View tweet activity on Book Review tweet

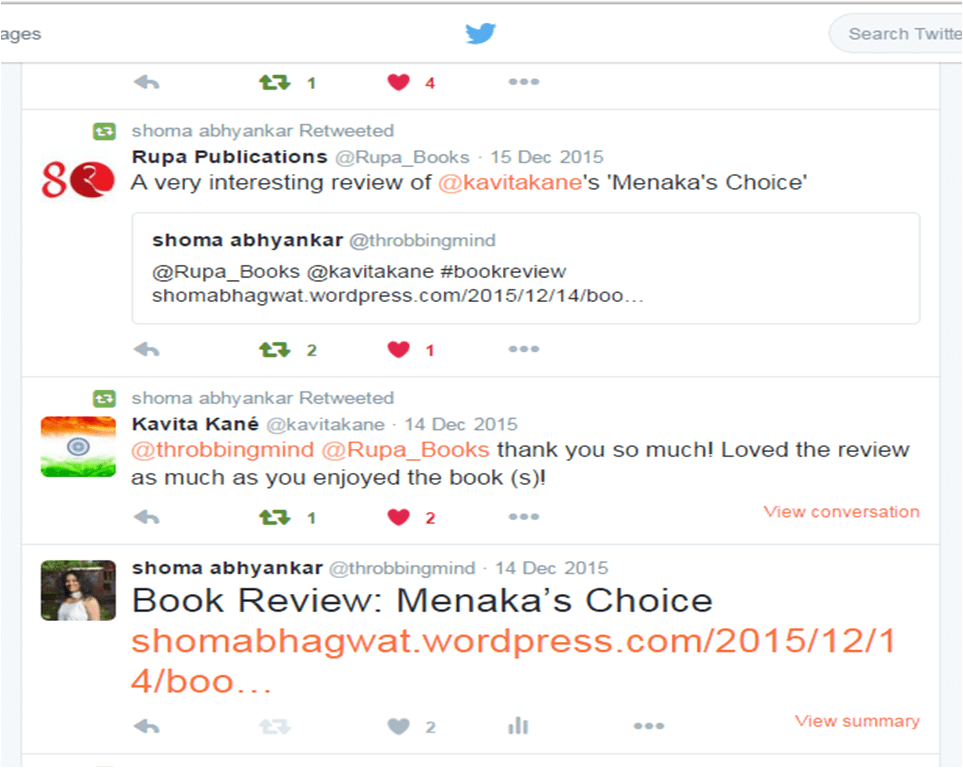tap(518, 726)
